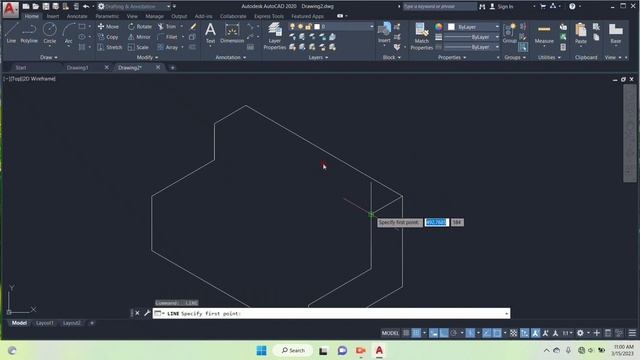Click the Mirror tool
This screenshot has width=640, height=360.
tap(139, 37)
